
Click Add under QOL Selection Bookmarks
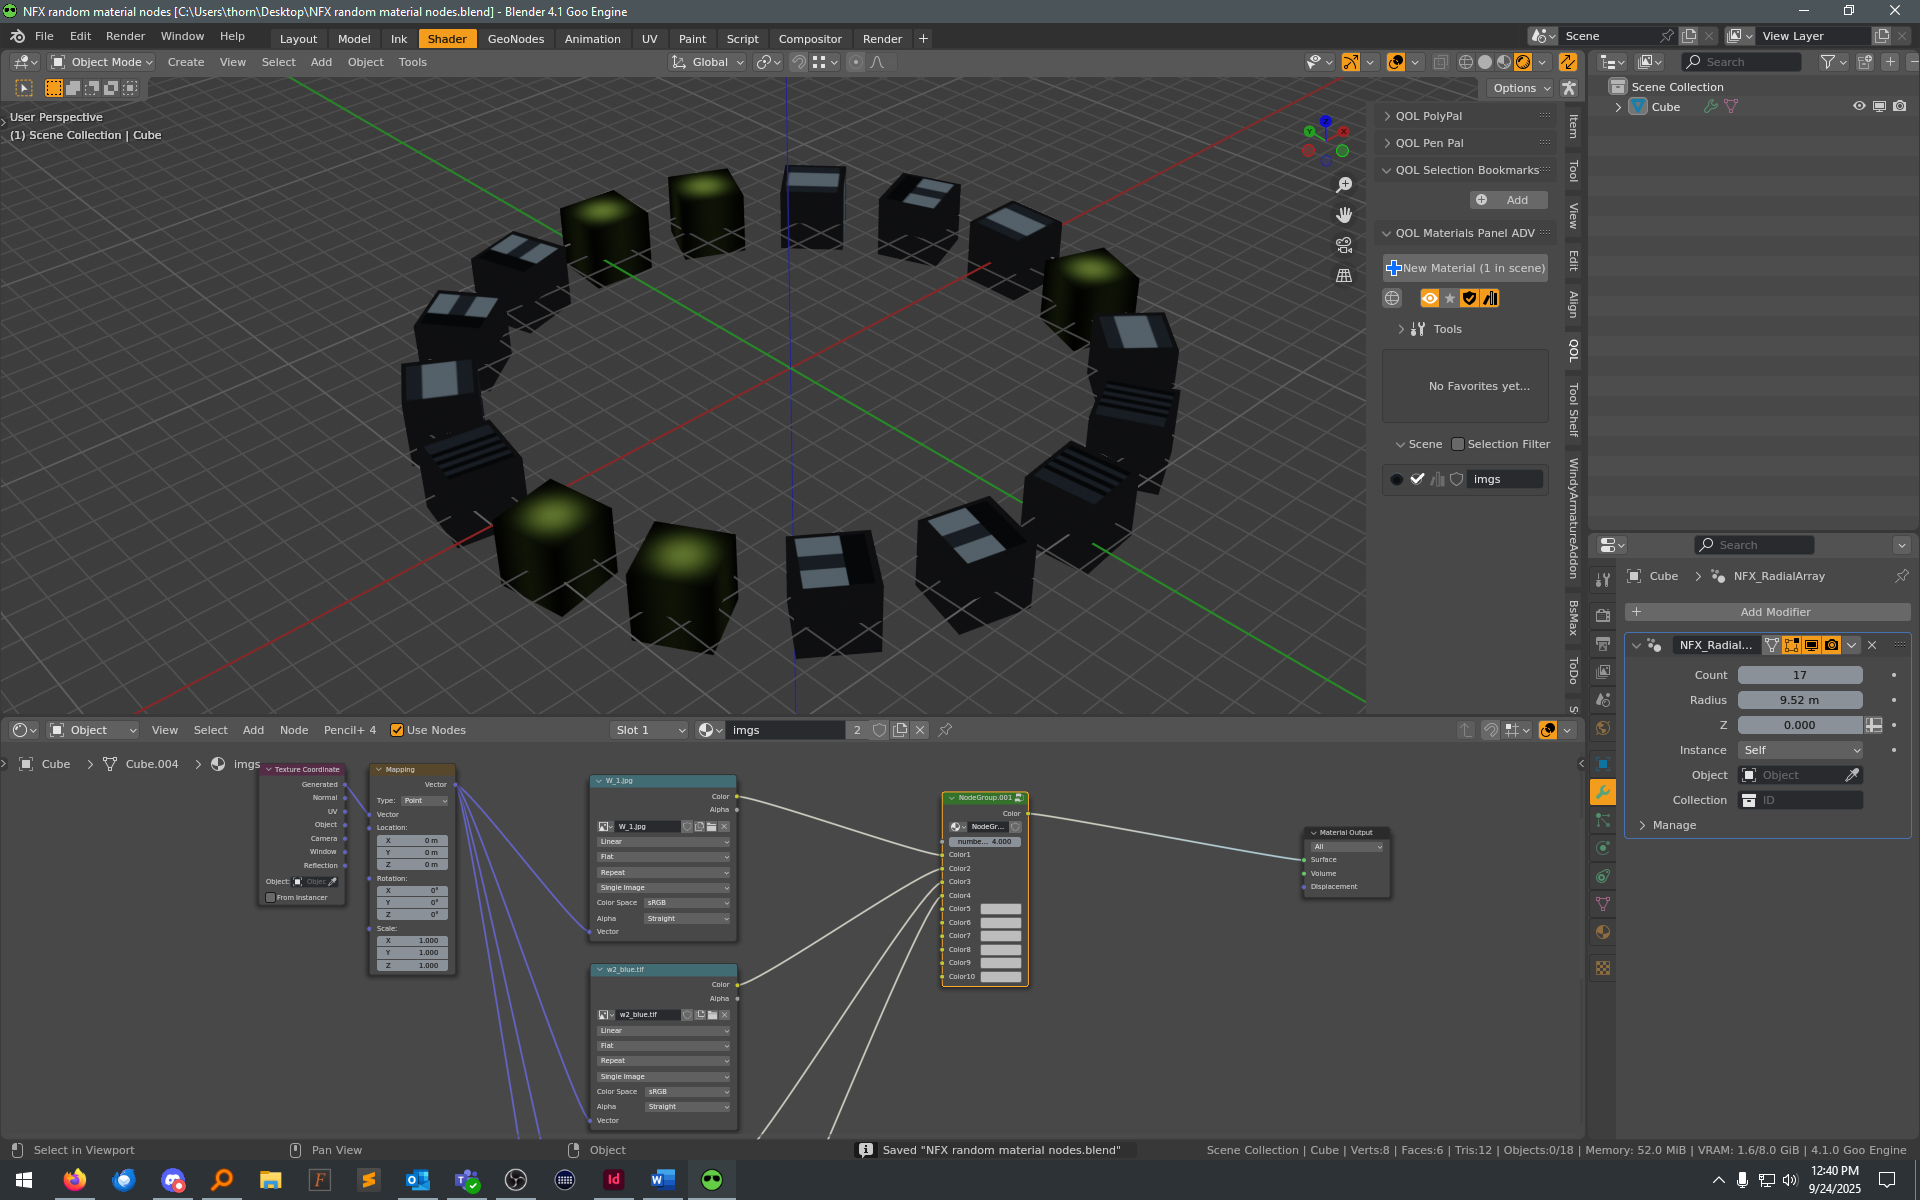tap(1508, 200)
